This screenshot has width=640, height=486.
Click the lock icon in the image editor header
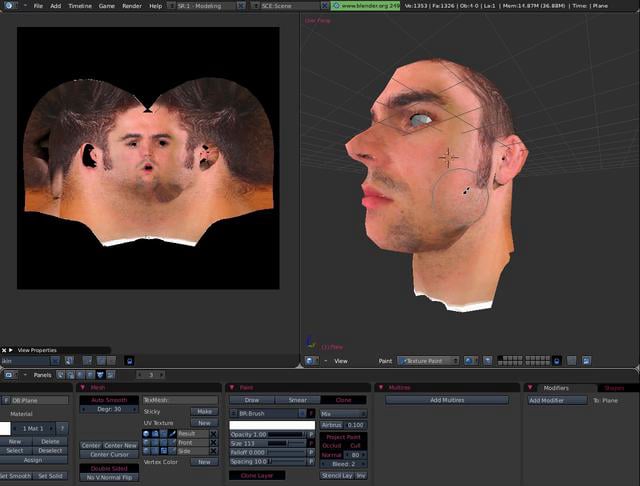pyautogui.click(x=129, y=361)
